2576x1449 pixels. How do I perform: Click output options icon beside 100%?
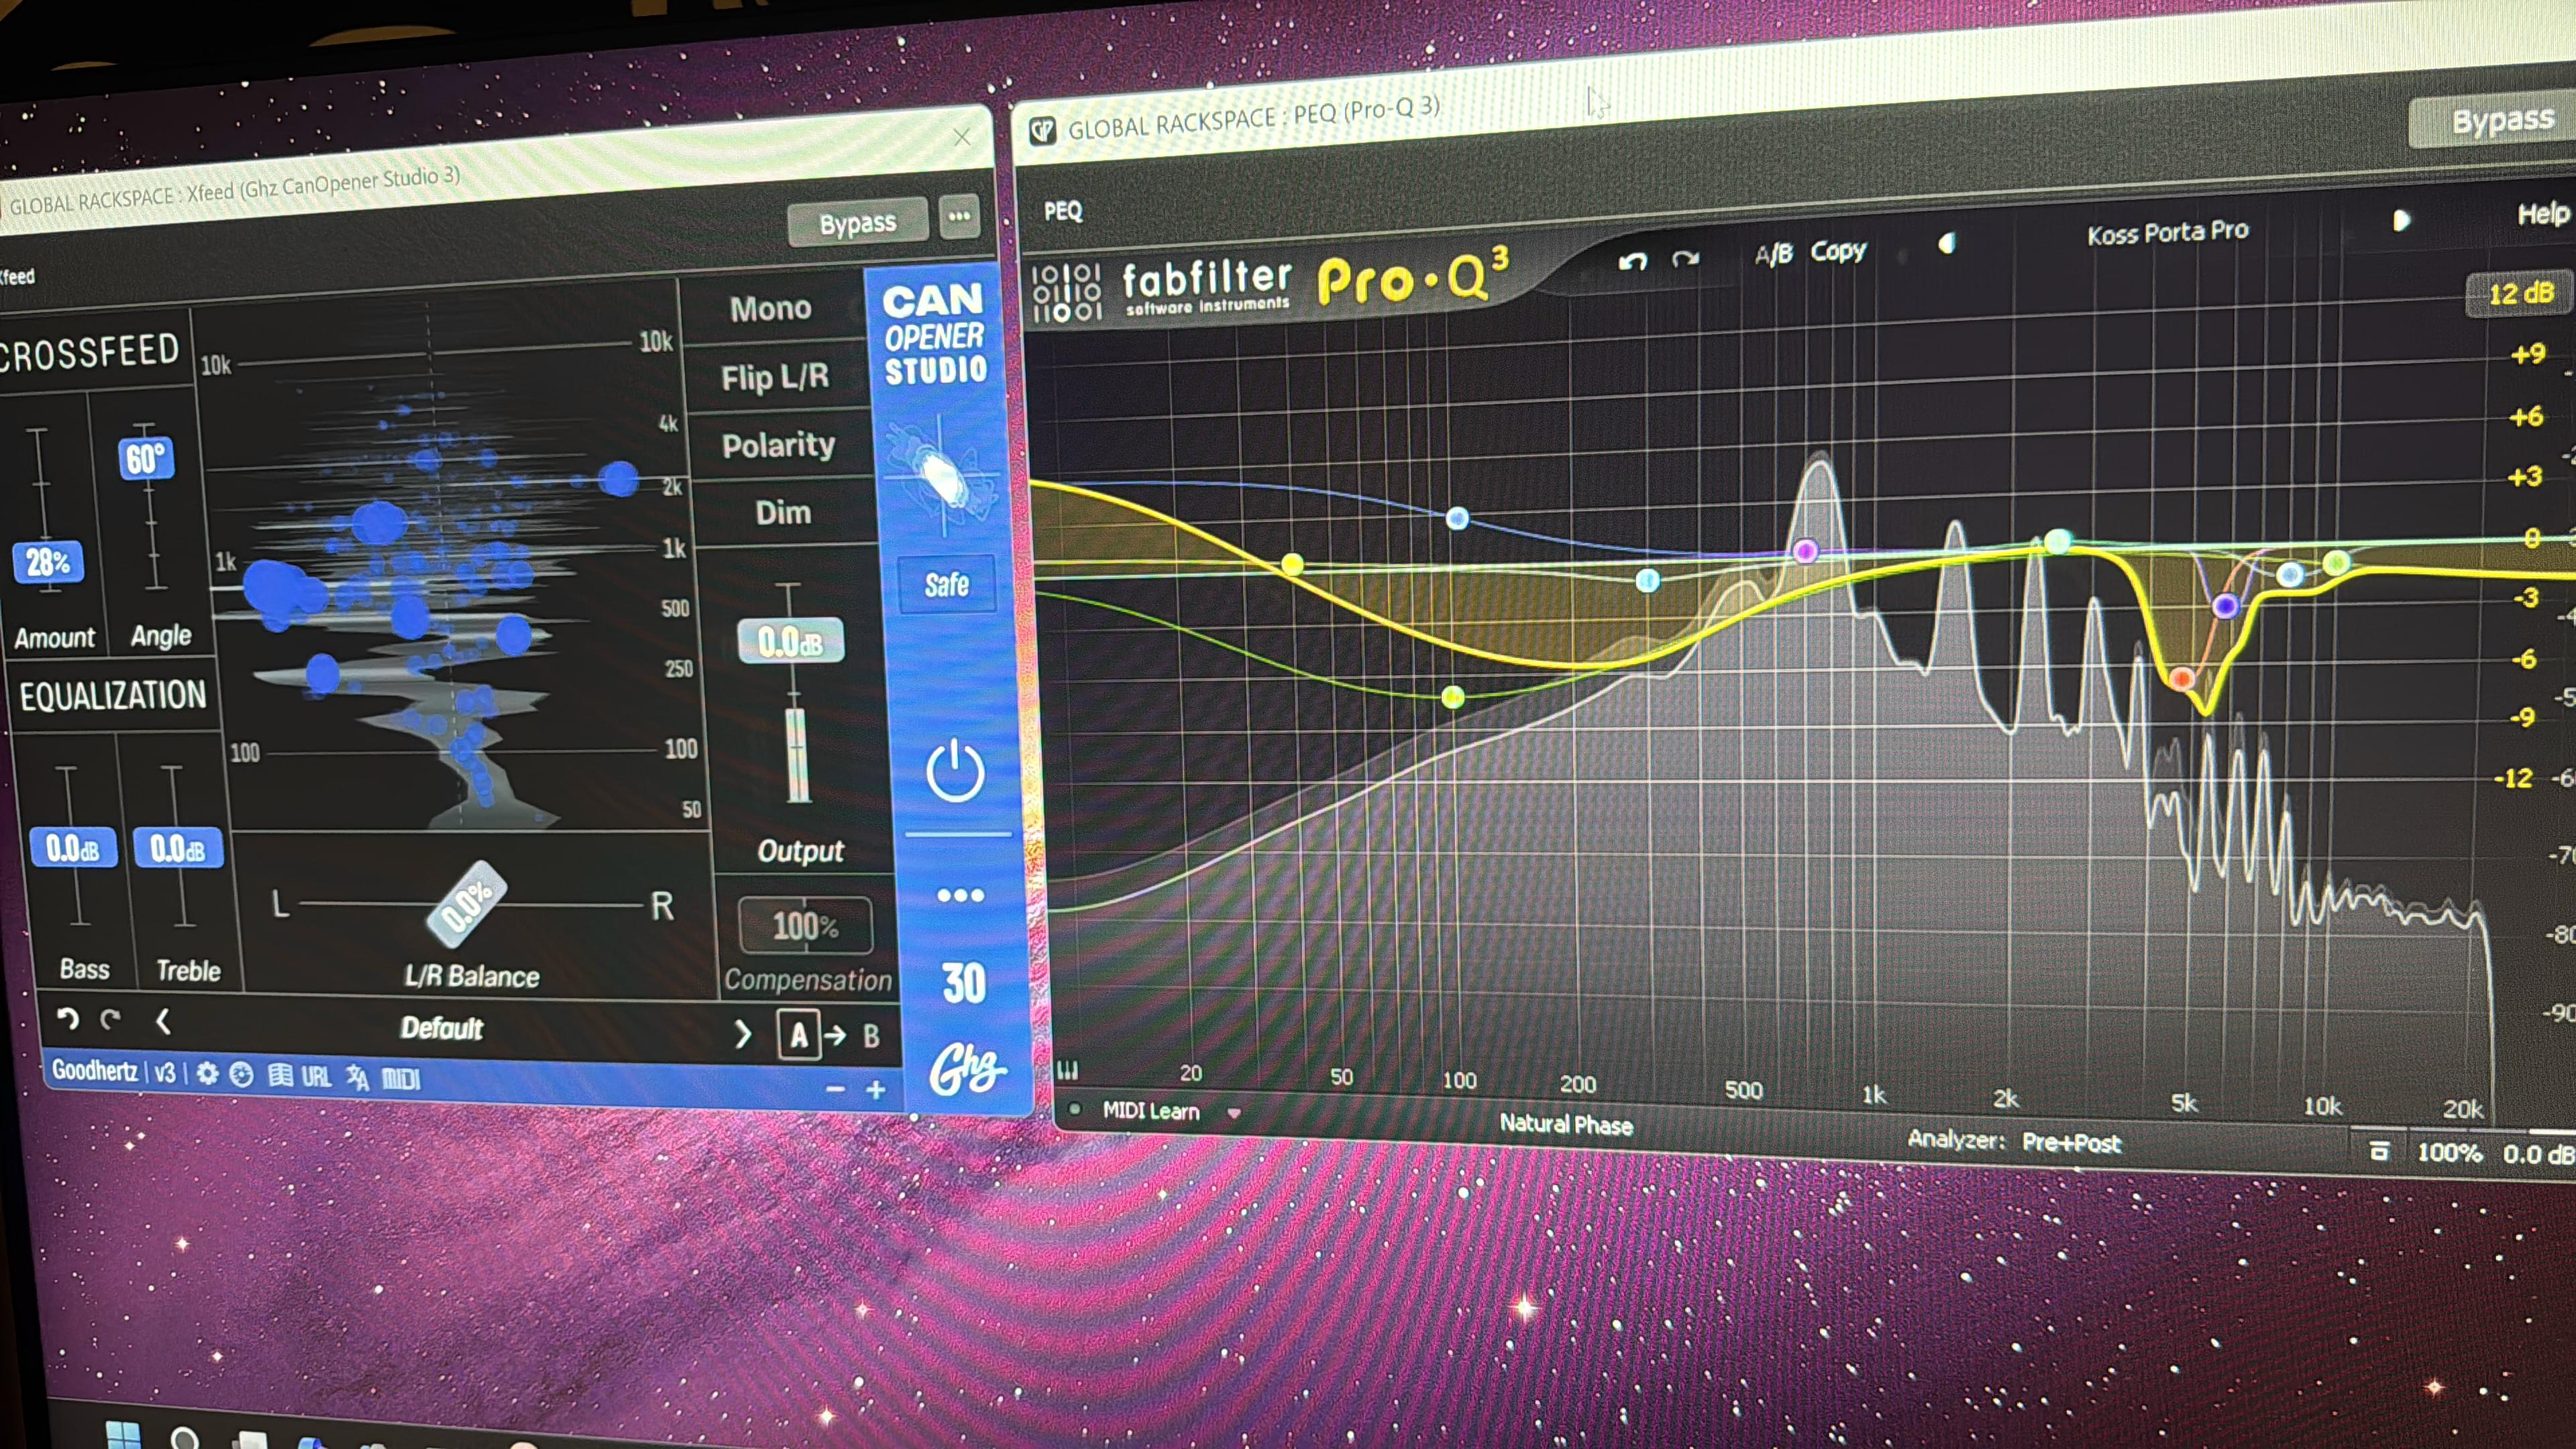[x=2379, y=1151]
